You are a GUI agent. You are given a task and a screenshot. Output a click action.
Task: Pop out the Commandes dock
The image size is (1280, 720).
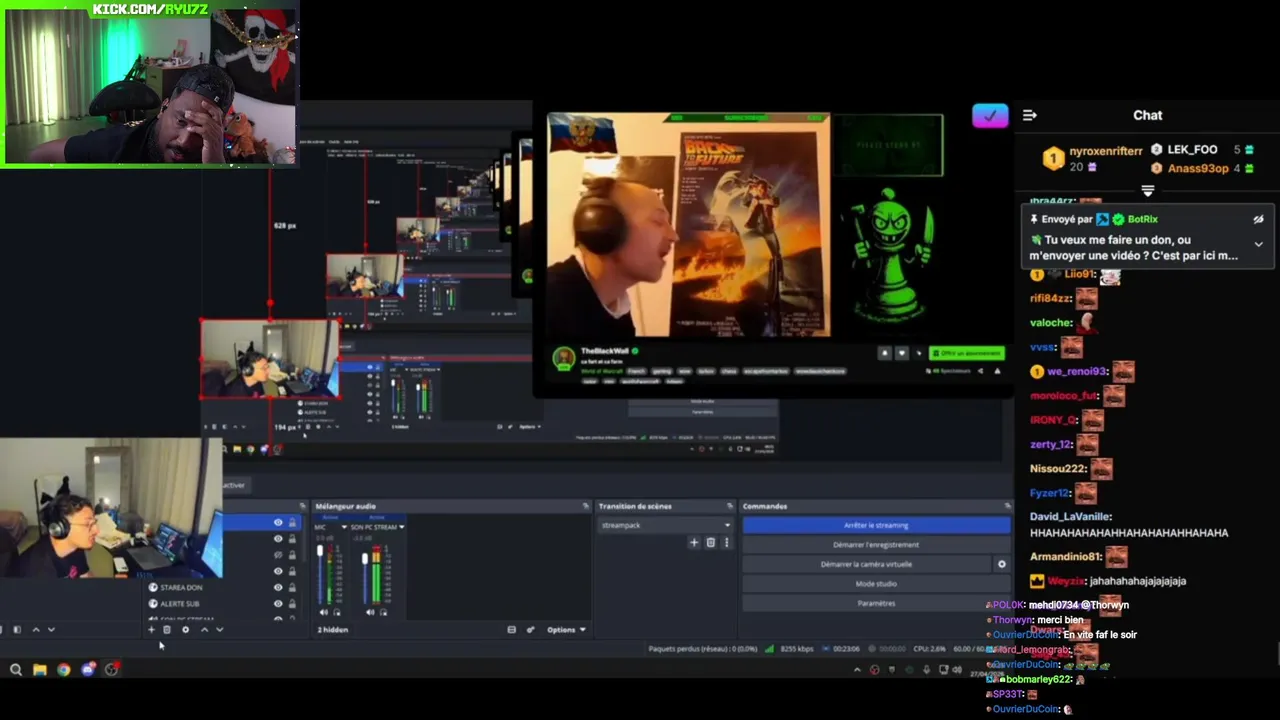coord(1008,506)
